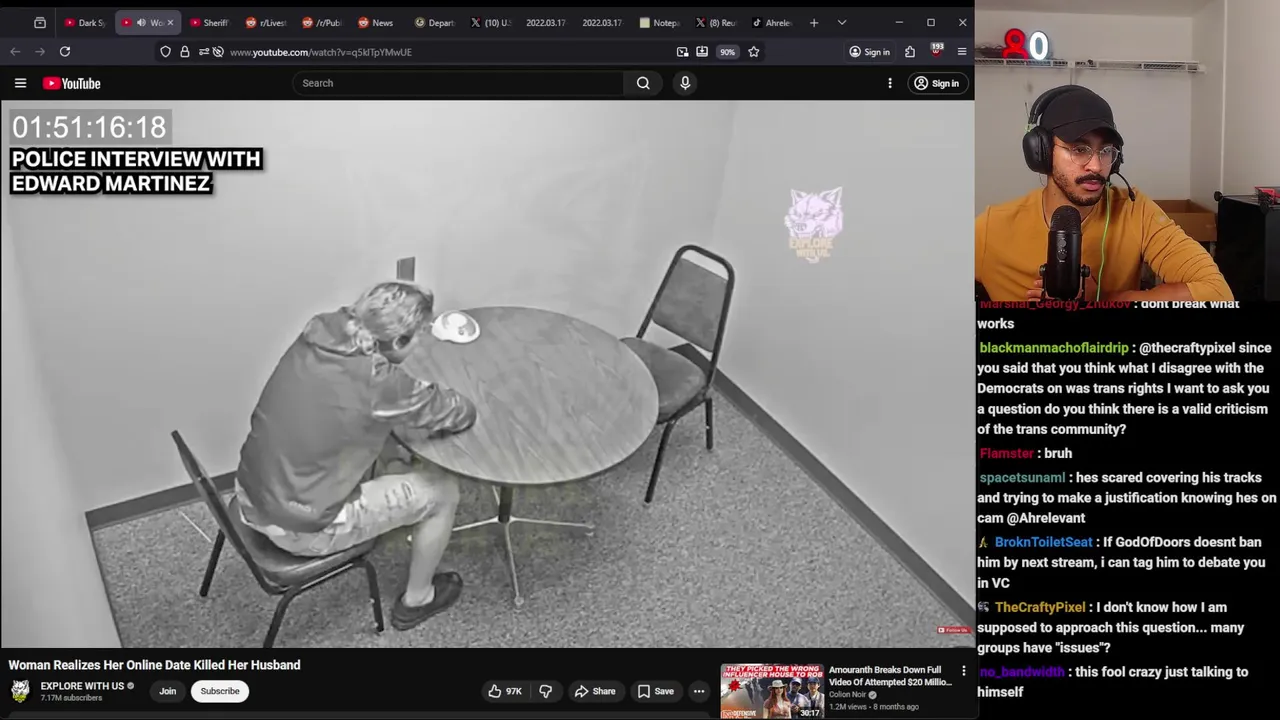Image resolution: width=1280 pixels, height=720 pixels.
Task: Bookmark this page with star icon
Action: pos(754,52)
